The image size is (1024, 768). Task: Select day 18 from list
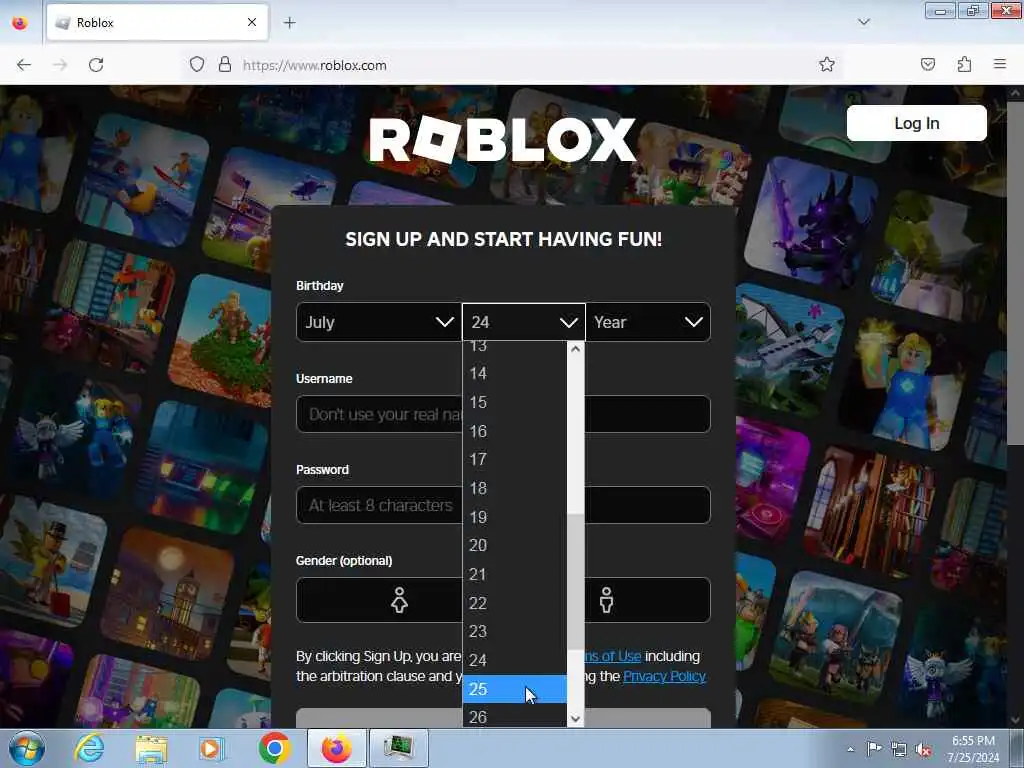pyautogui.click(x=514, y=488)
